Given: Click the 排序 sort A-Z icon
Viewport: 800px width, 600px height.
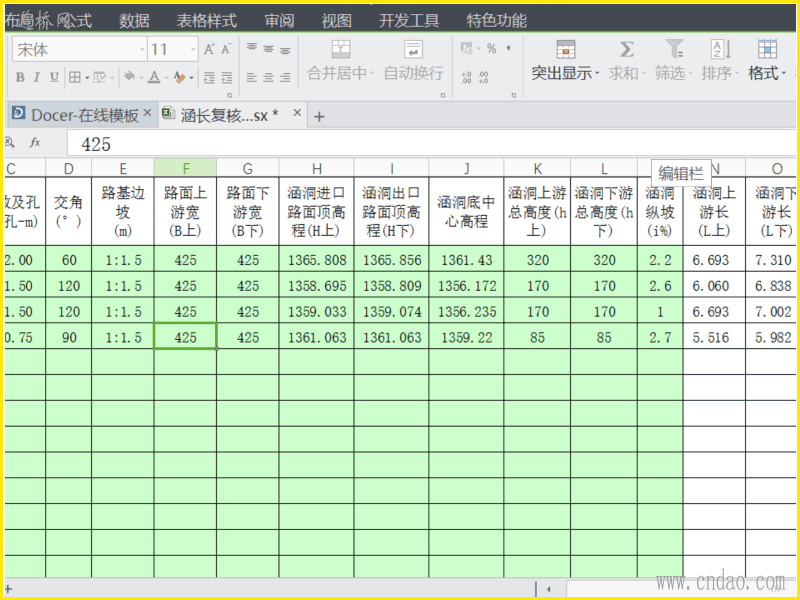Looking at the screenshot, I should [721, 49].
